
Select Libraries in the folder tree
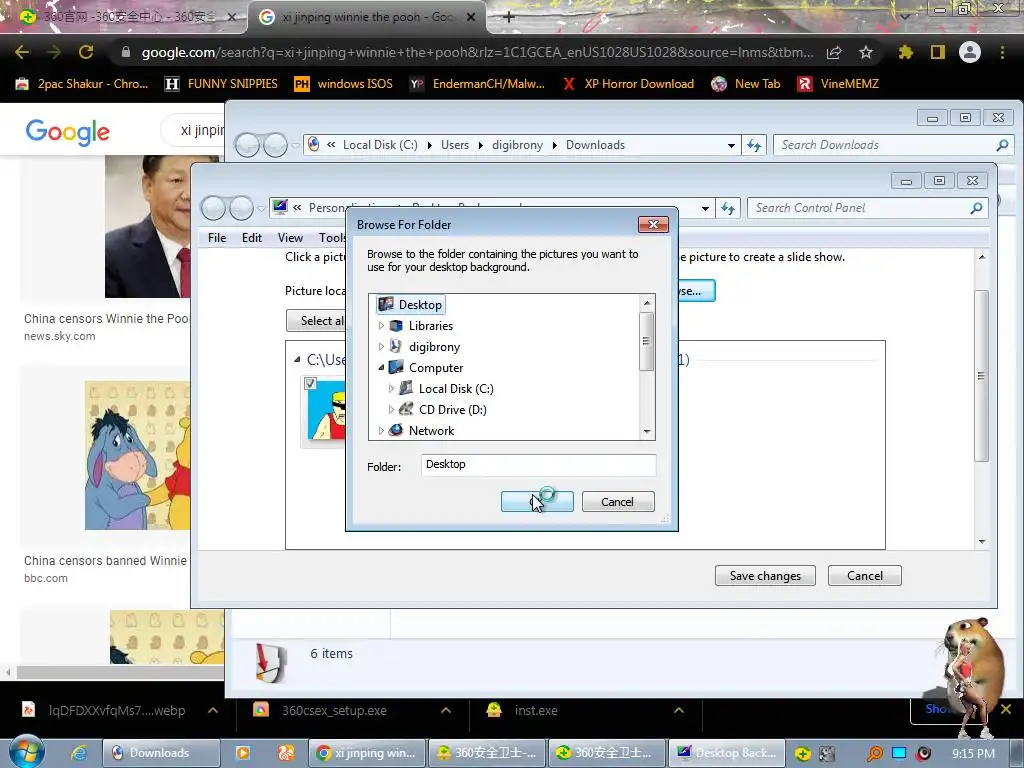click(430, 325)
